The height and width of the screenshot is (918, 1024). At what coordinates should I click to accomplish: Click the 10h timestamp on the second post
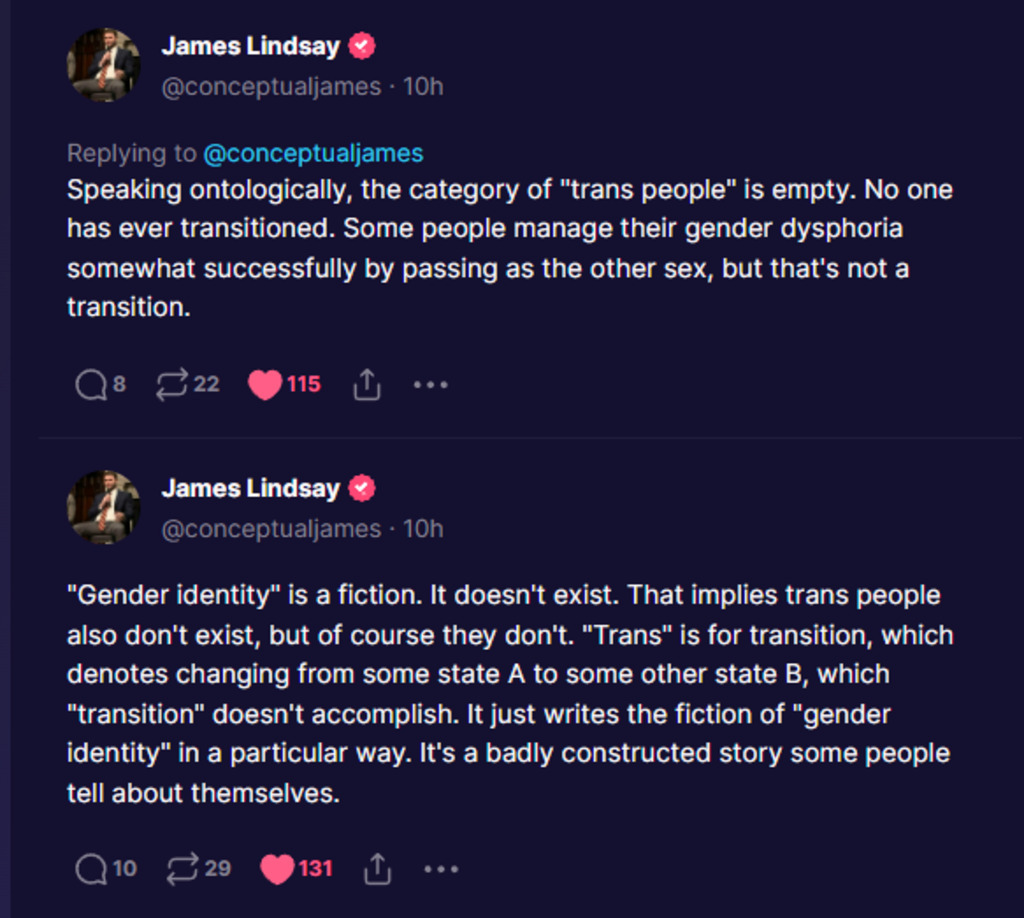tap(423, 529)
